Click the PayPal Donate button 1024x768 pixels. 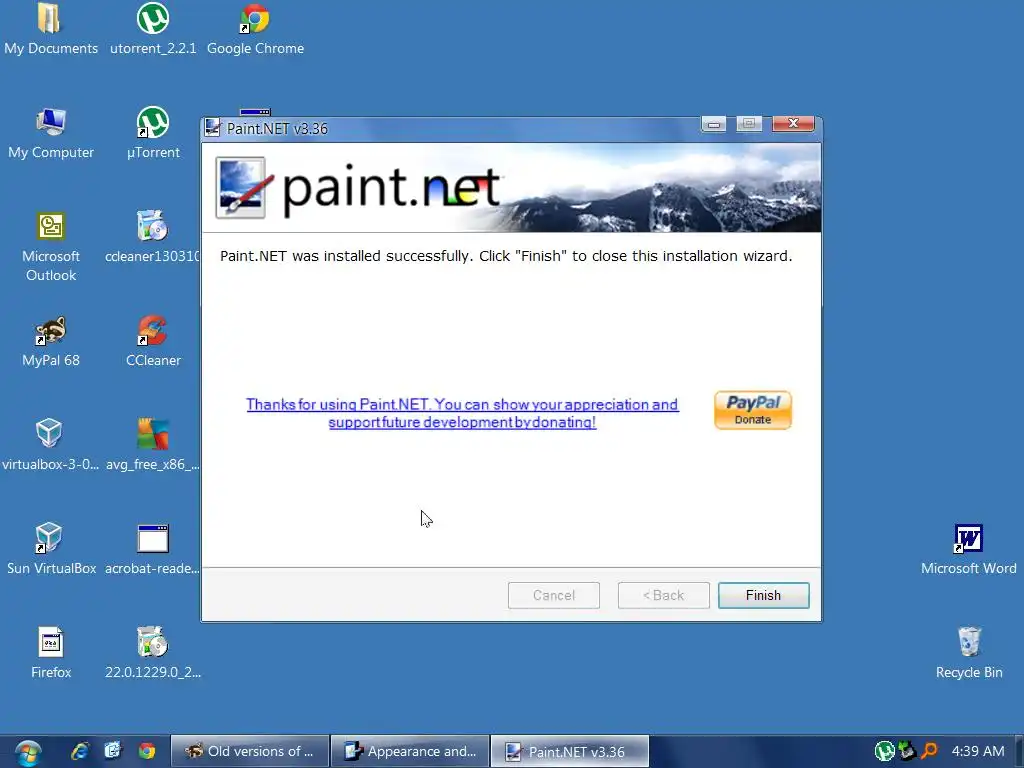point(753,410)
